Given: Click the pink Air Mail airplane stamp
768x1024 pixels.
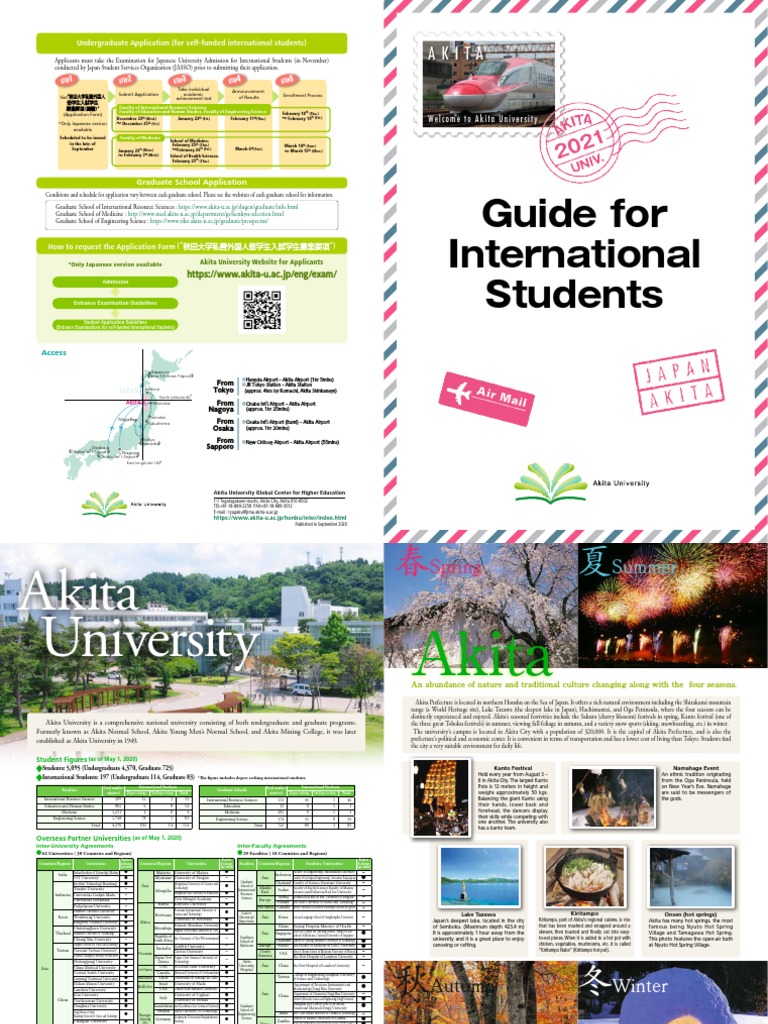Looking at the screenshot, I should (x=487, y=399).
